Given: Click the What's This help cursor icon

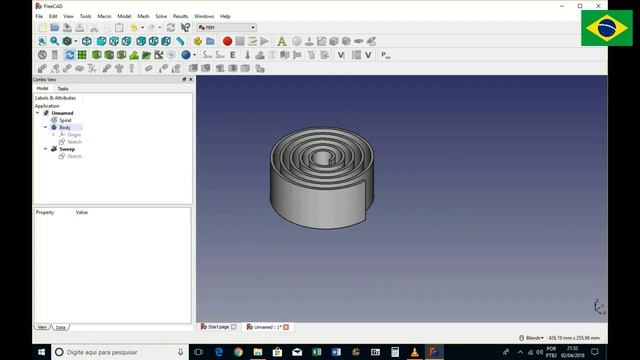Looking at the screenshot, I should [x=185, y=28].
